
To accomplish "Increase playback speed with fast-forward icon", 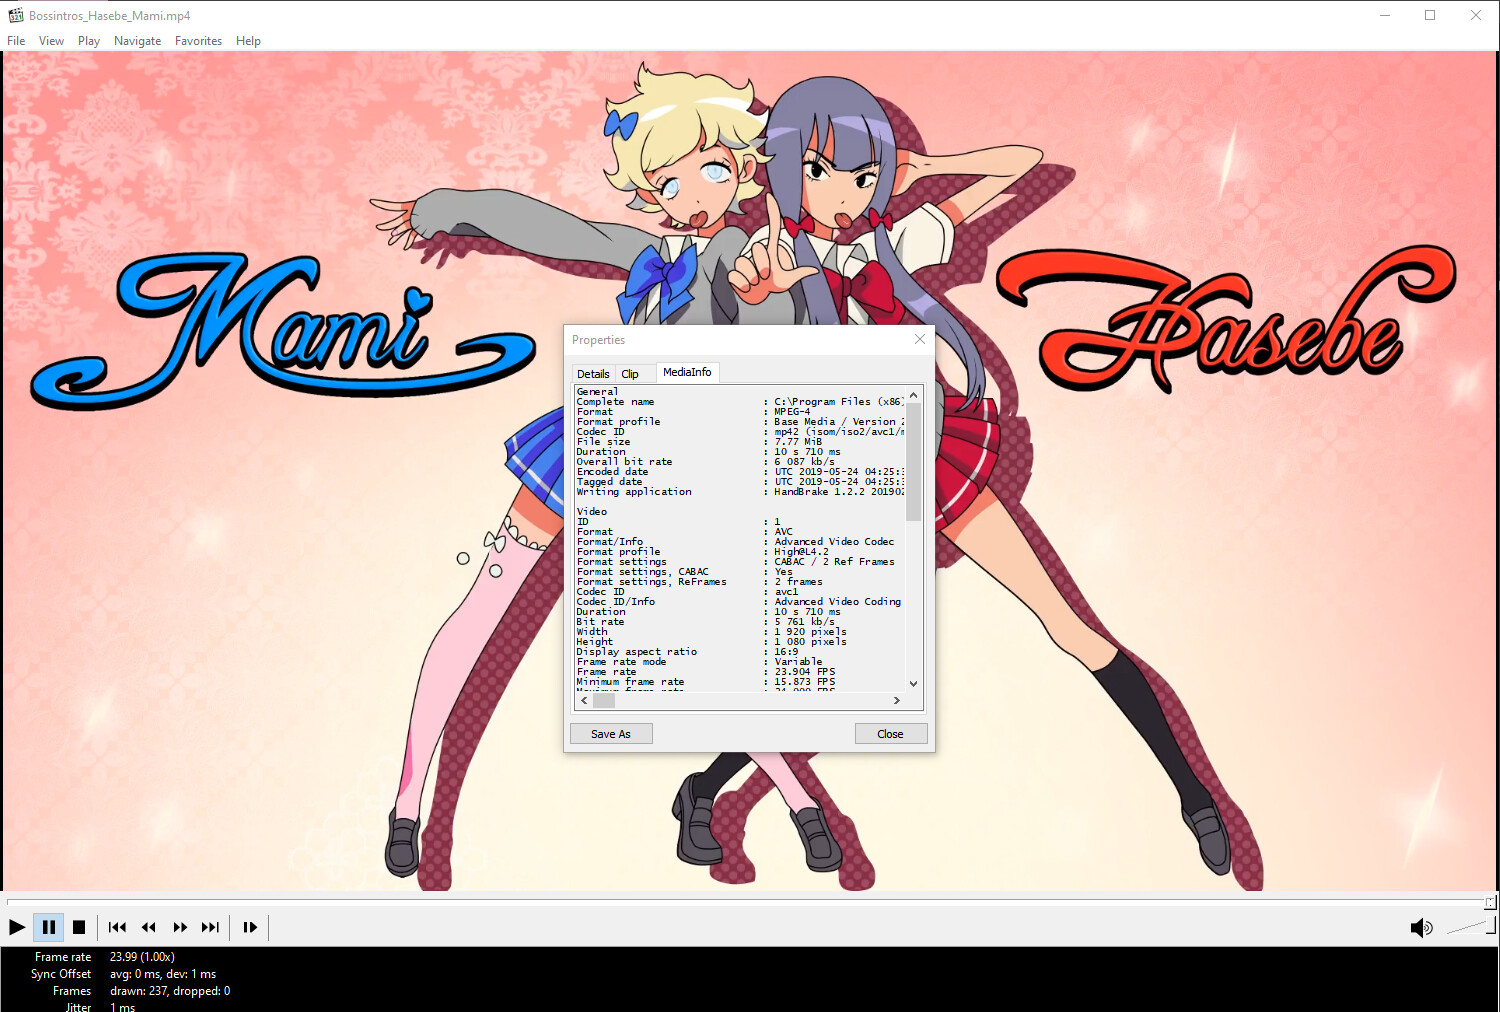I will point(180,927).
